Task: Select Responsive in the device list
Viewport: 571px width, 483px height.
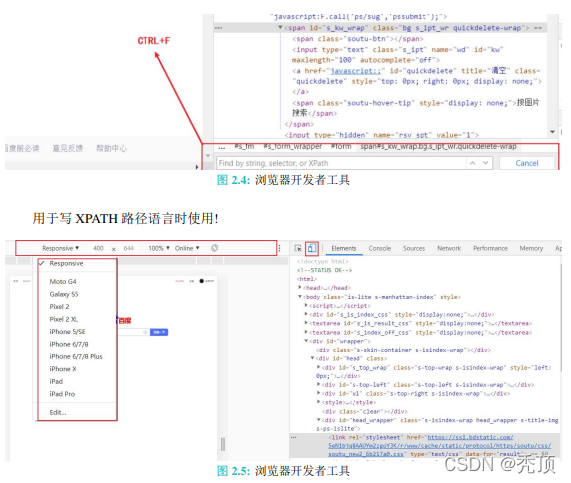Action: [66, 263]
